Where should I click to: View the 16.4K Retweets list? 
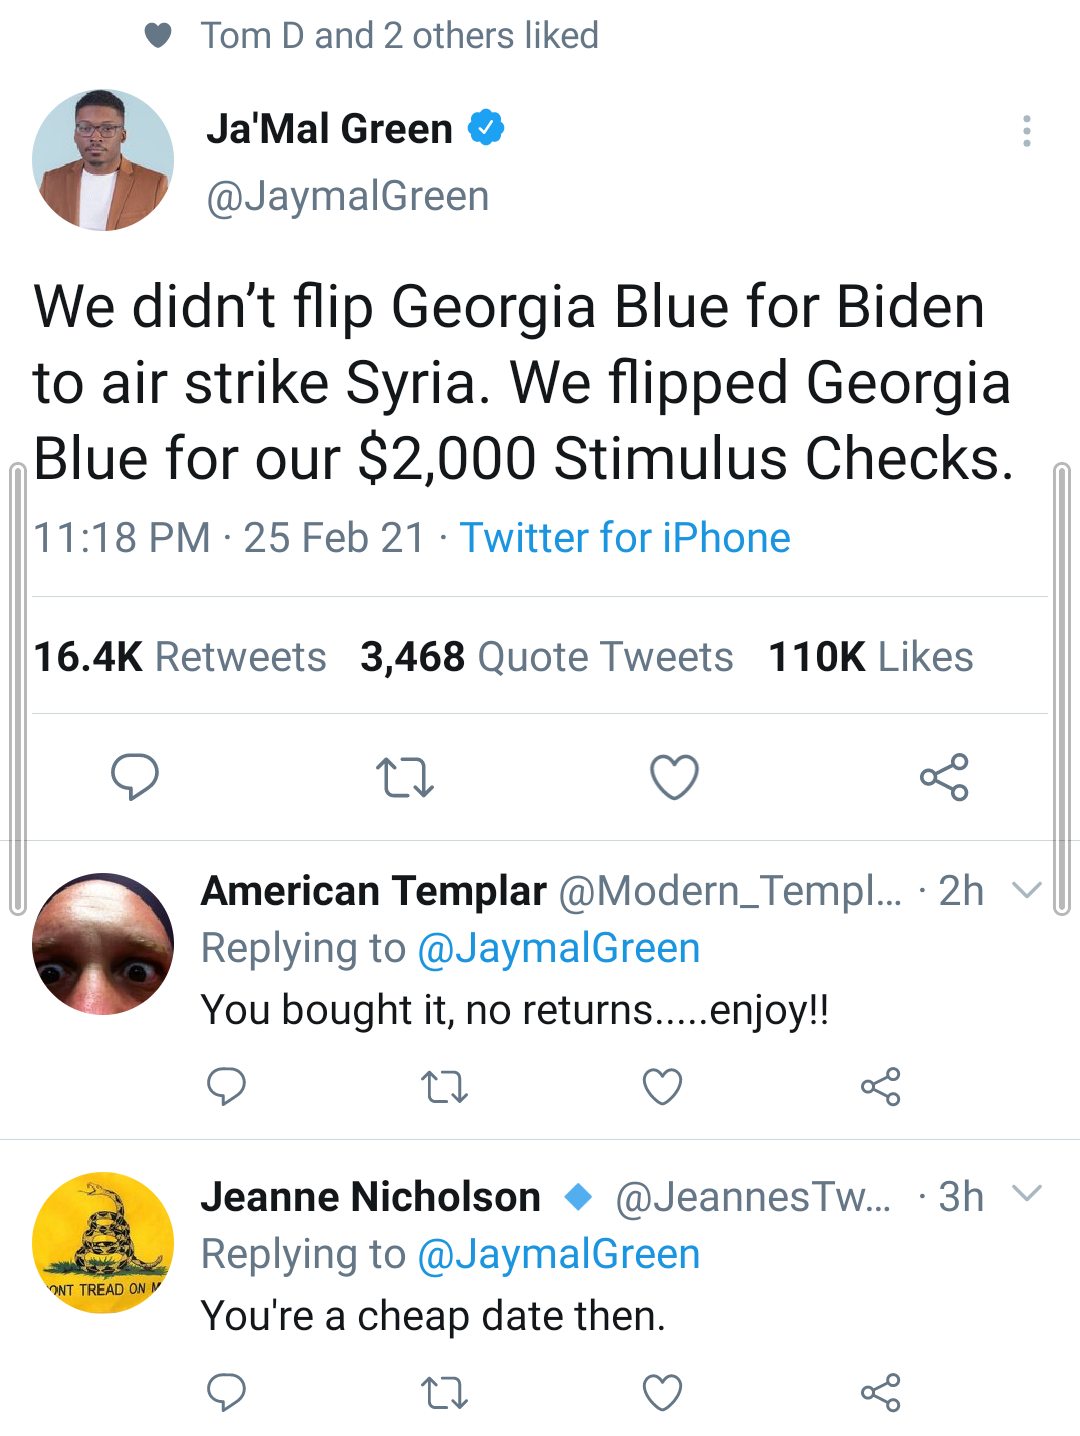(x=180, y=657)
